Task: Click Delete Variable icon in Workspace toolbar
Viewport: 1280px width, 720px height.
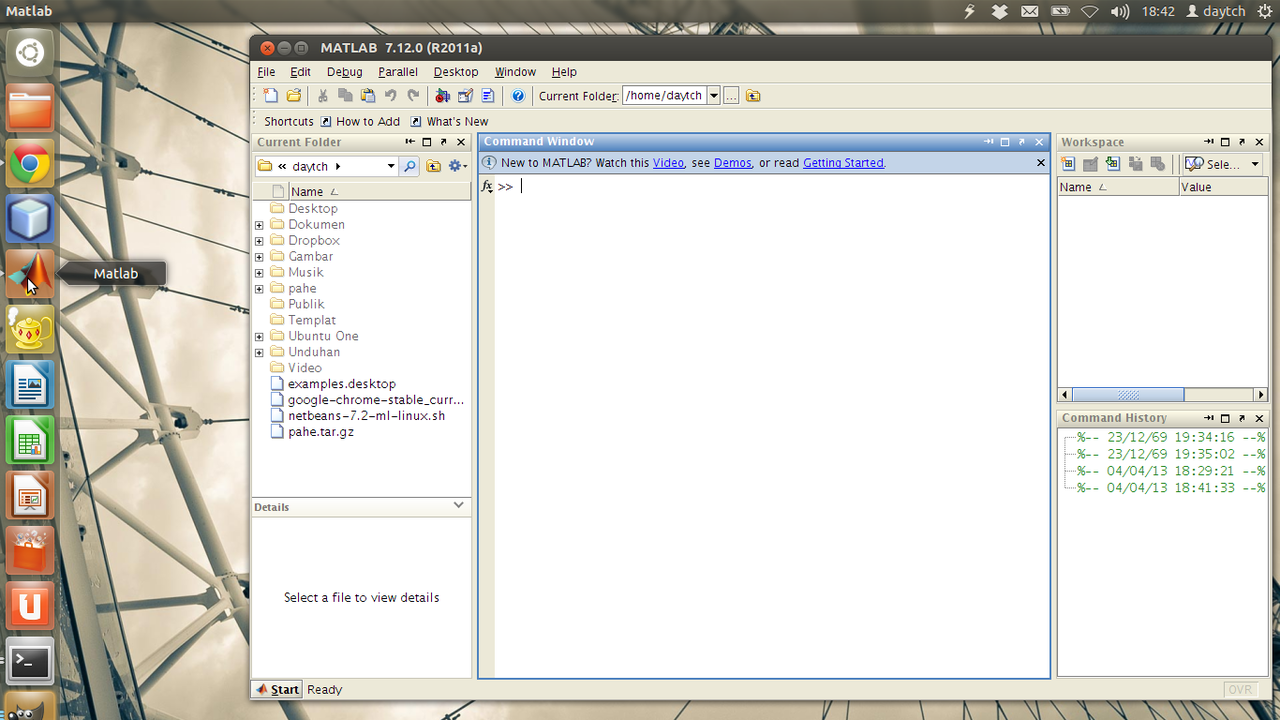Action: click(x=1157, y=164)
